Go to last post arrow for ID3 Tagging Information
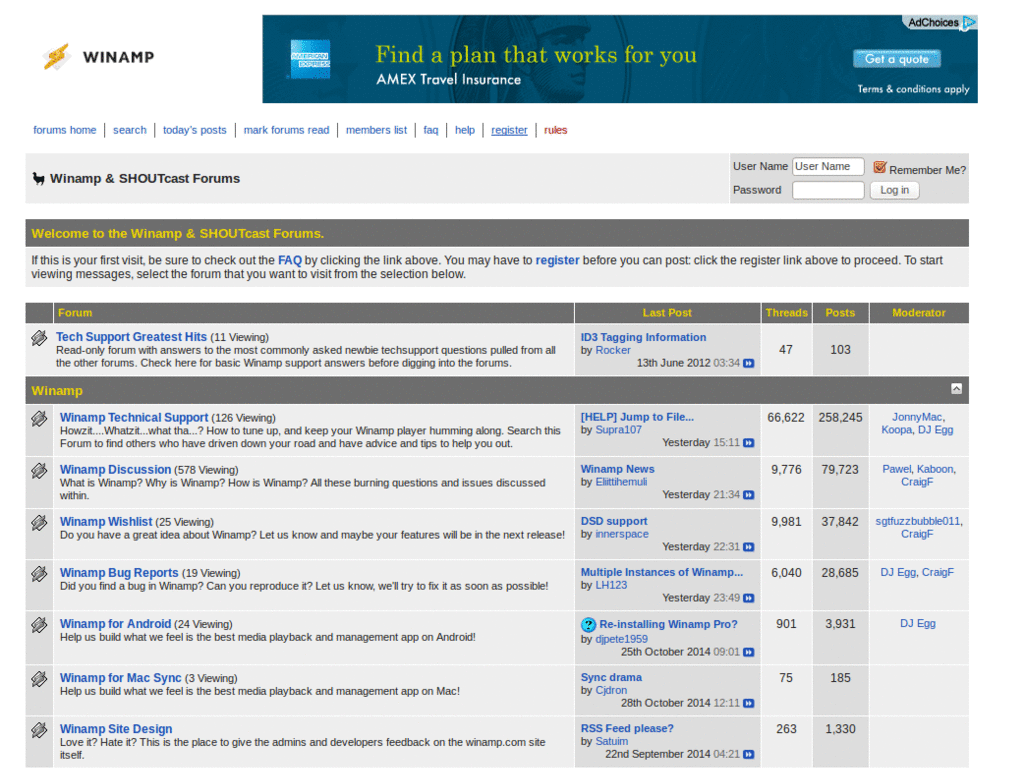Image resolution: width=1024 pixels, height=768 pixels. 748,363
